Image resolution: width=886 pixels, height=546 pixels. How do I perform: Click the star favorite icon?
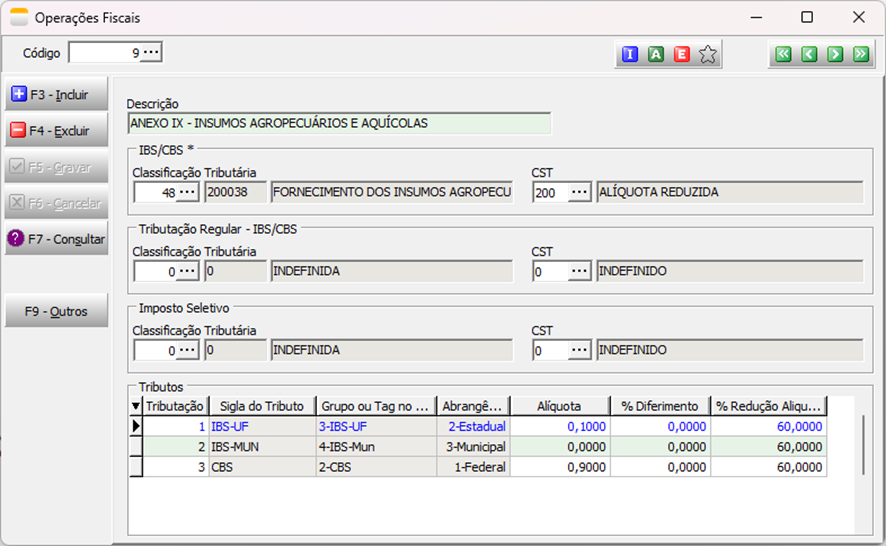[708, 54]
